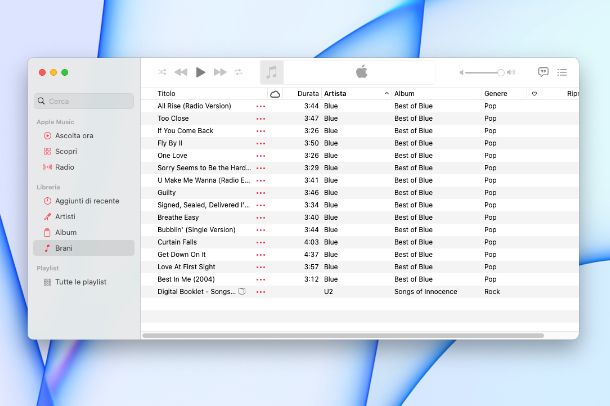Open more options for All Rise
The width and height of the screenshot is (610, 406).
point(261,106)
